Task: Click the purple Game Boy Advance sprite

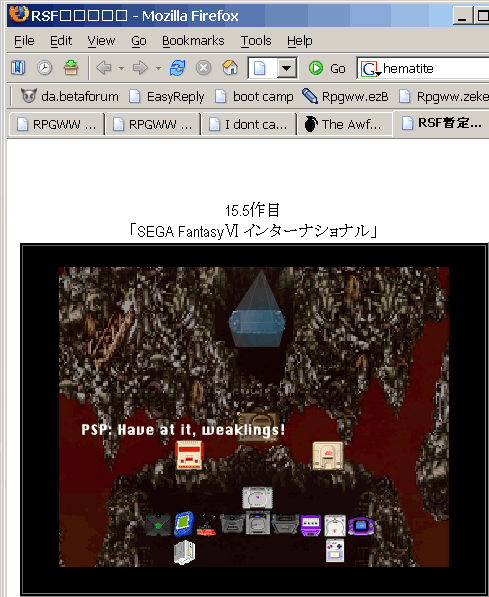Action: pyautogui.click(x=361, y=526)
